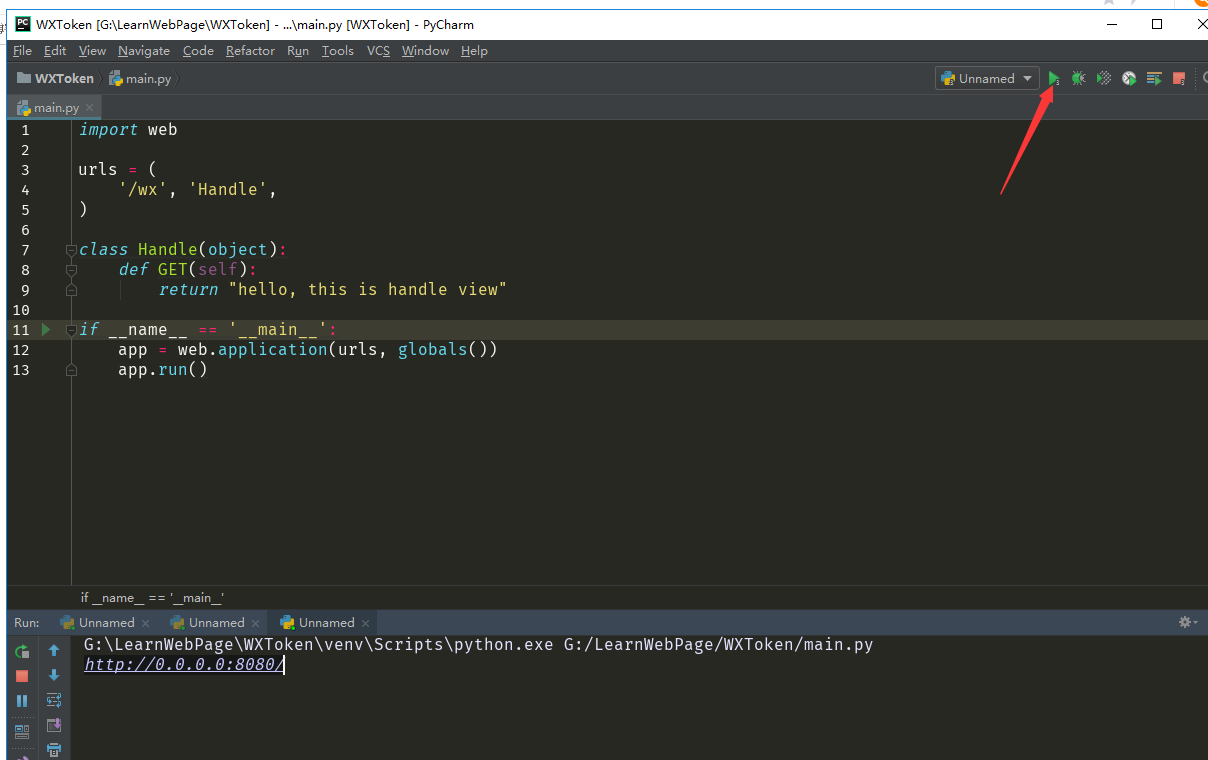Run with coverage from the top toolbar

pos(1104,78)
